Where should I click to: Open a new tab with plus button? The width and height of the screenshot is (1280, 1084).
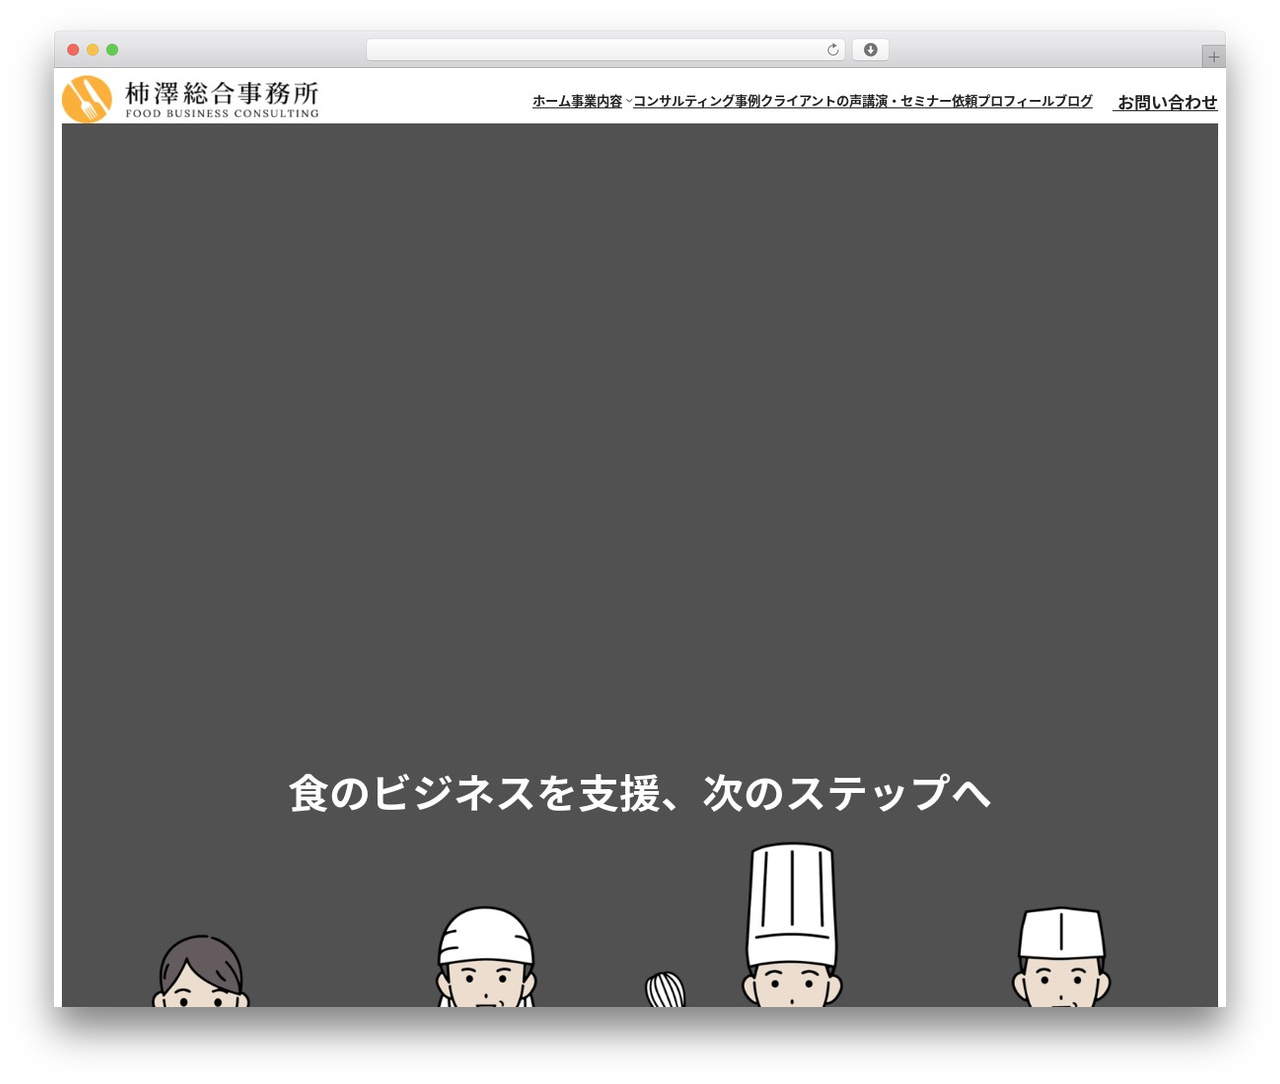click(1213, 57)
